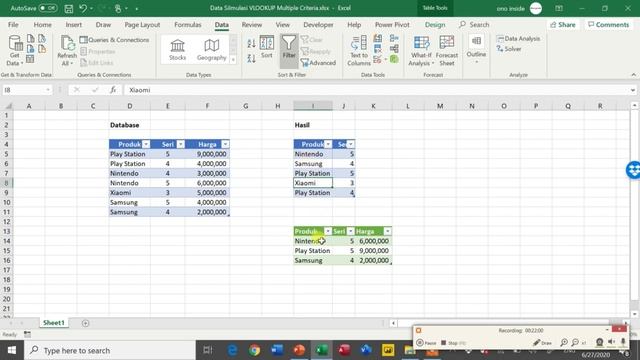
Task: Click the Dropbox badge icon
Action: 633,170
